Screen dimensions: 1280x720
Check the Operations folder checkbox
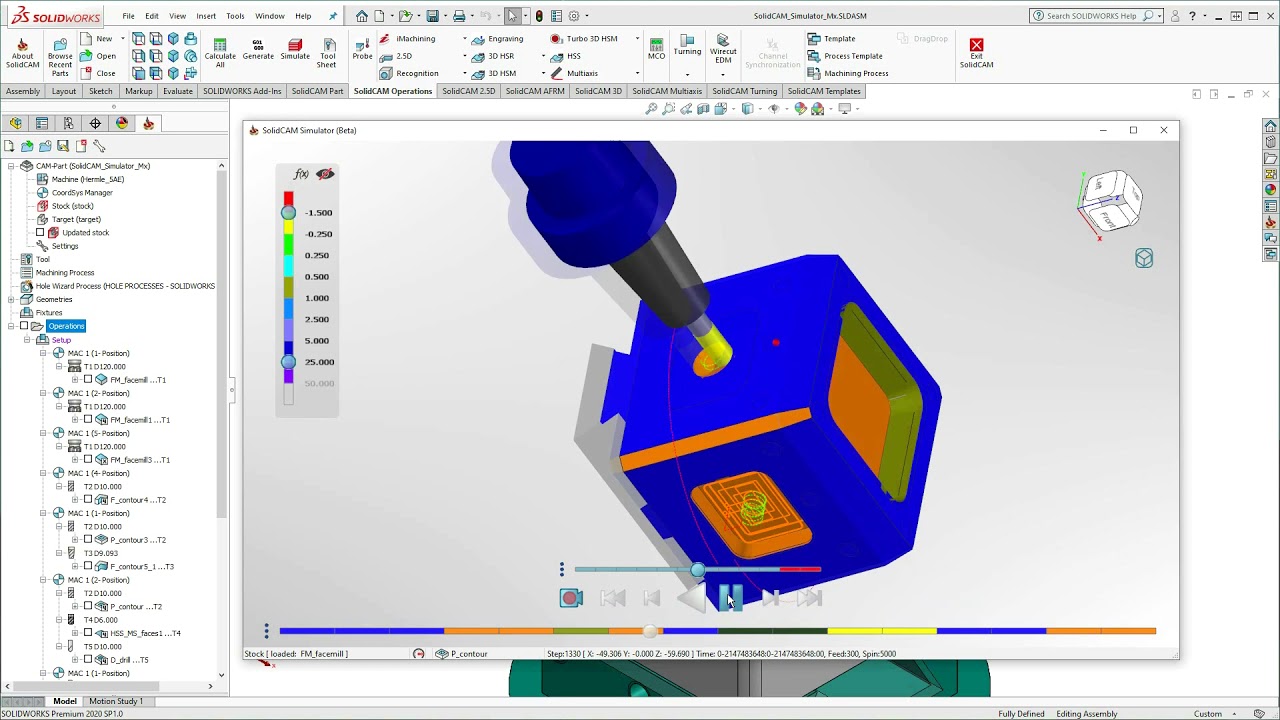pyautogui.click(x=24, y=326)
